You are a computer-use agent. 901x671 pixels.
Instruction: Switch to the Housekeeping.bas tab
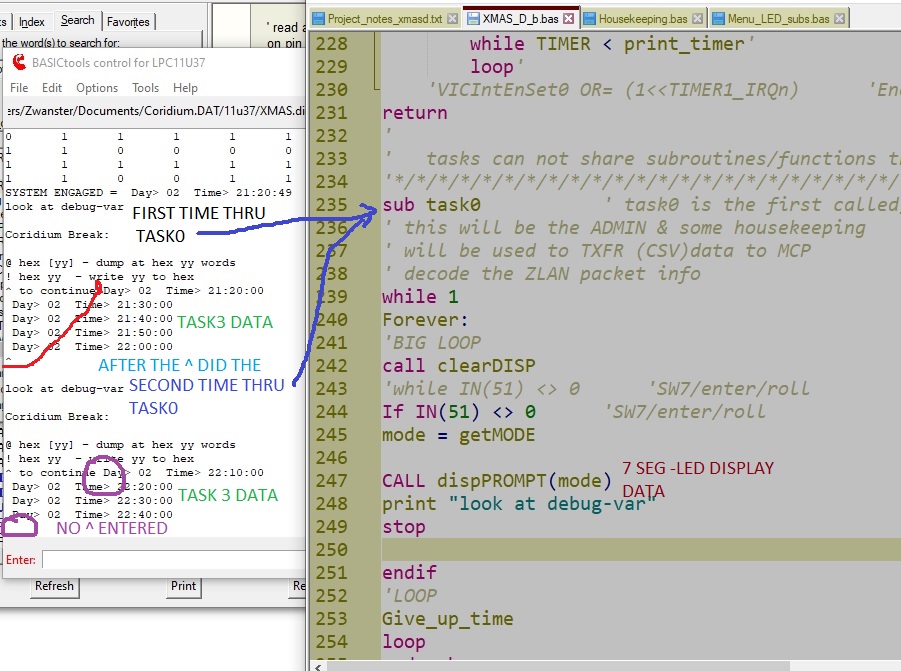click(x=643, y=18)
